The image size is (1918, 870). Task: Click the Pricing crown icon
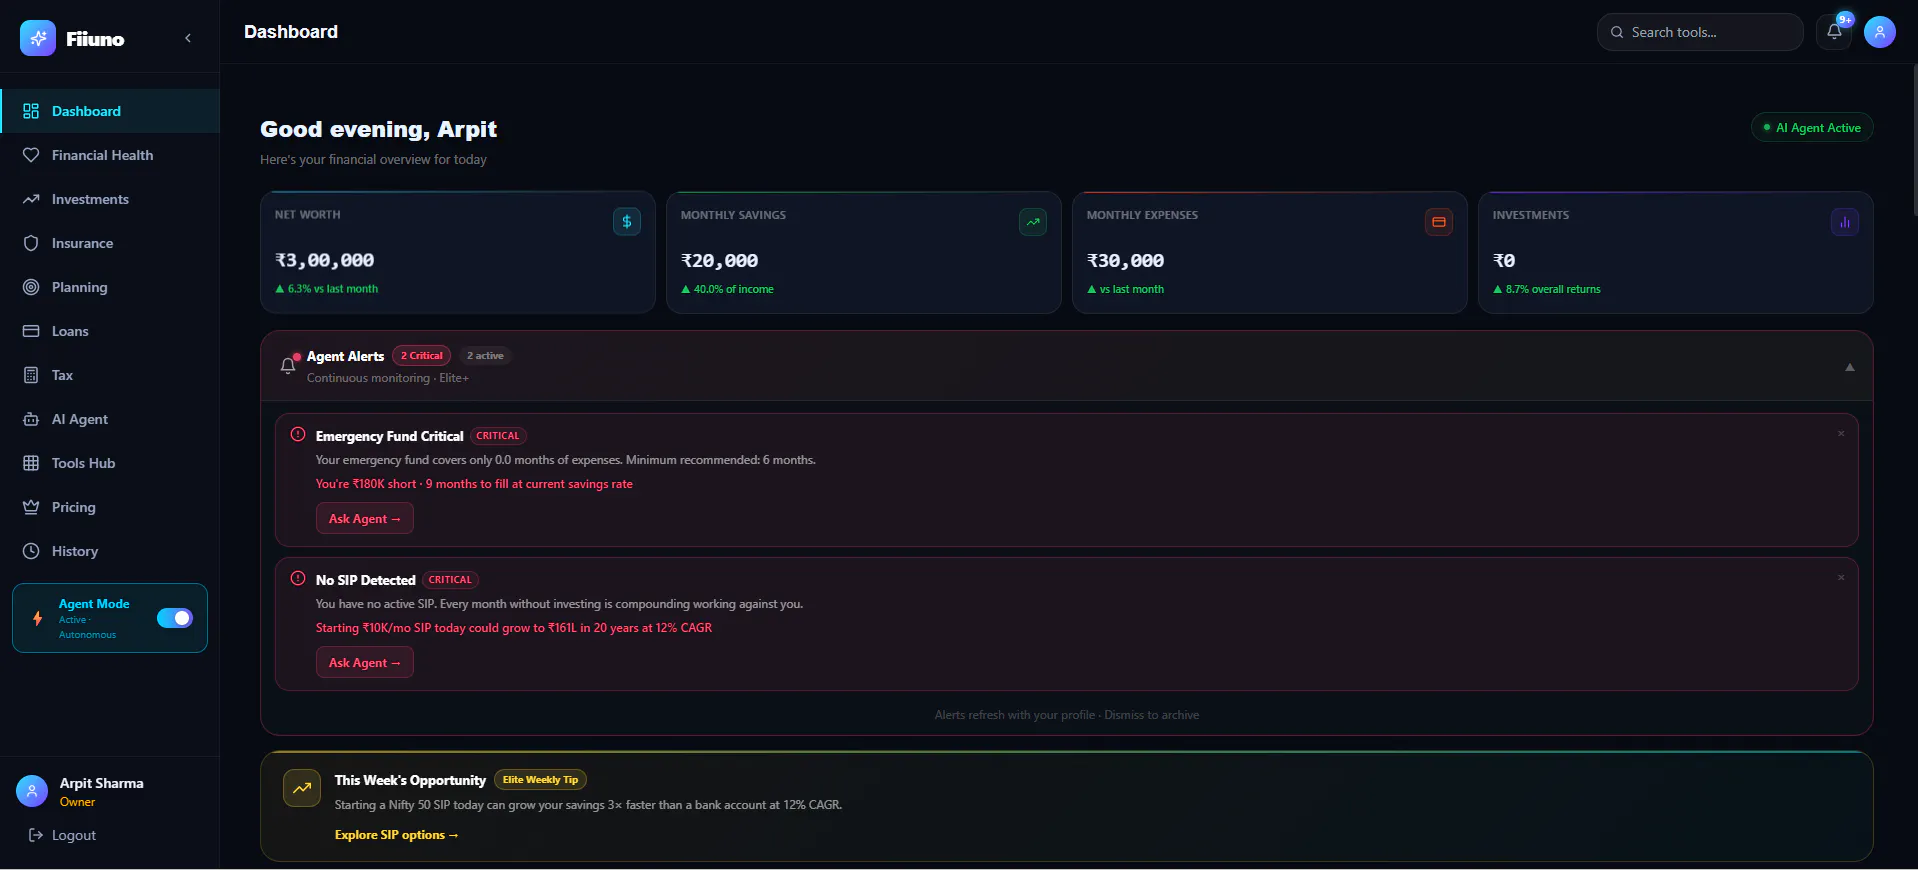[31, 507]
